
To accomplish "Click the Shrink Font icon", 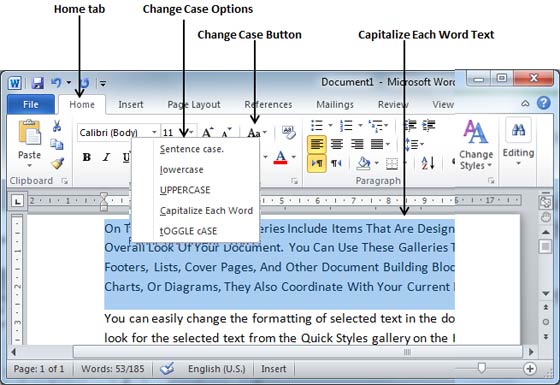I will 226,132.
